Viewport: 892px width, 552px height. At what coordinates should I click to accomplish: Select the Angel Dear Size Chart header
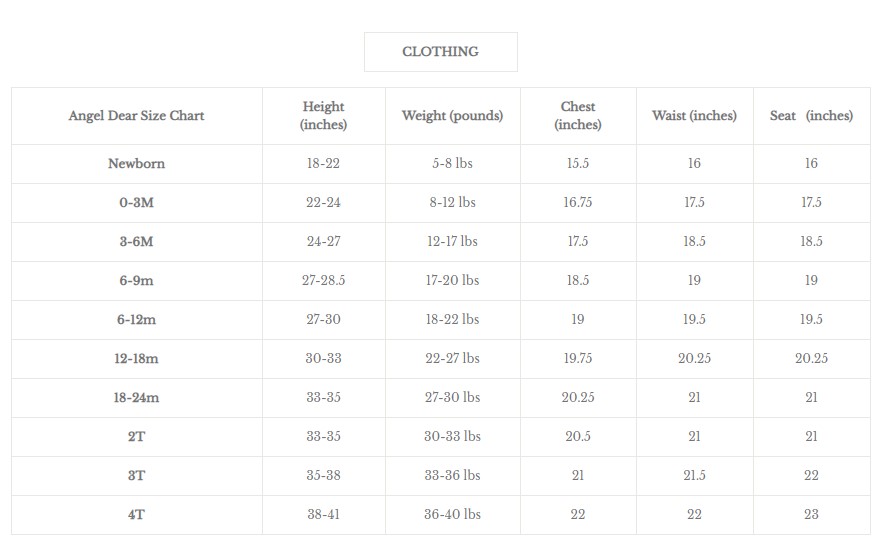point(137,116)
